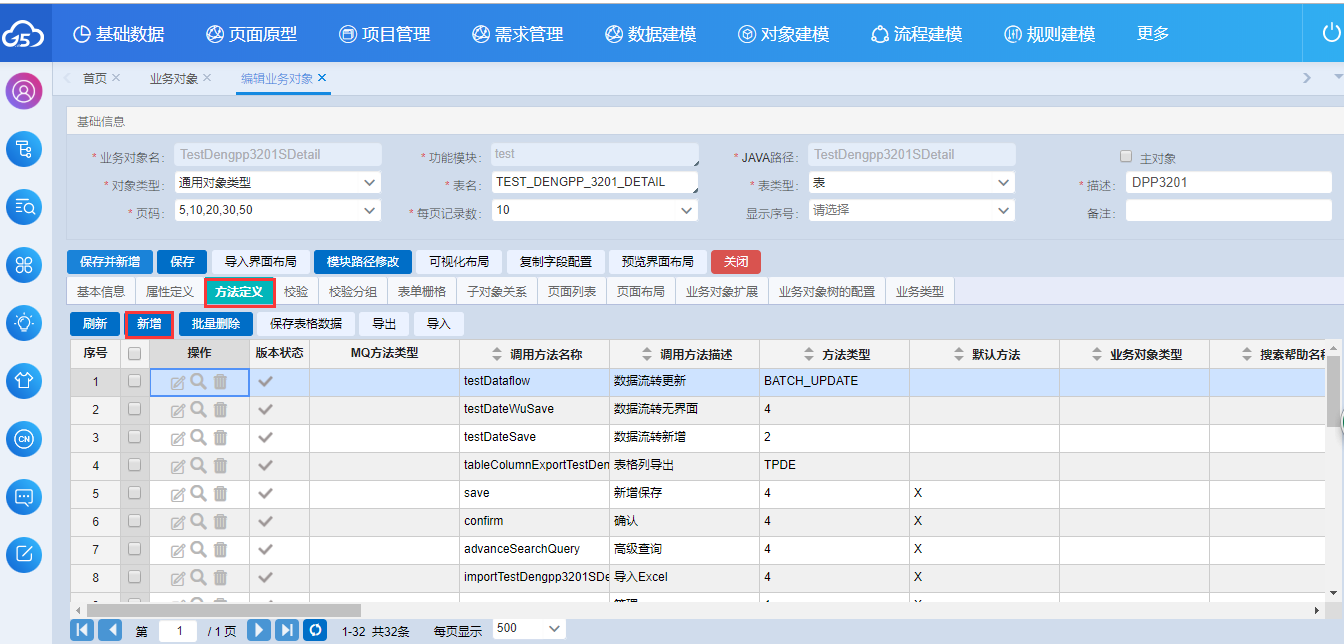Click the chat message sidebar icon
The height and width of the screenshot is (644, 1344).
pos(24,496)
